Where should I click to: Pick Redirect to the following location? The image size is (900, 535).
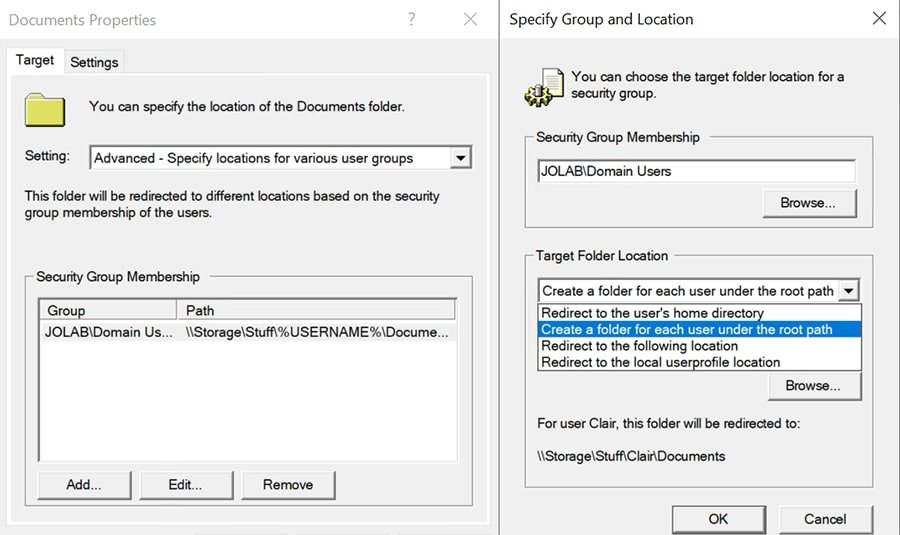click(639, 345)
